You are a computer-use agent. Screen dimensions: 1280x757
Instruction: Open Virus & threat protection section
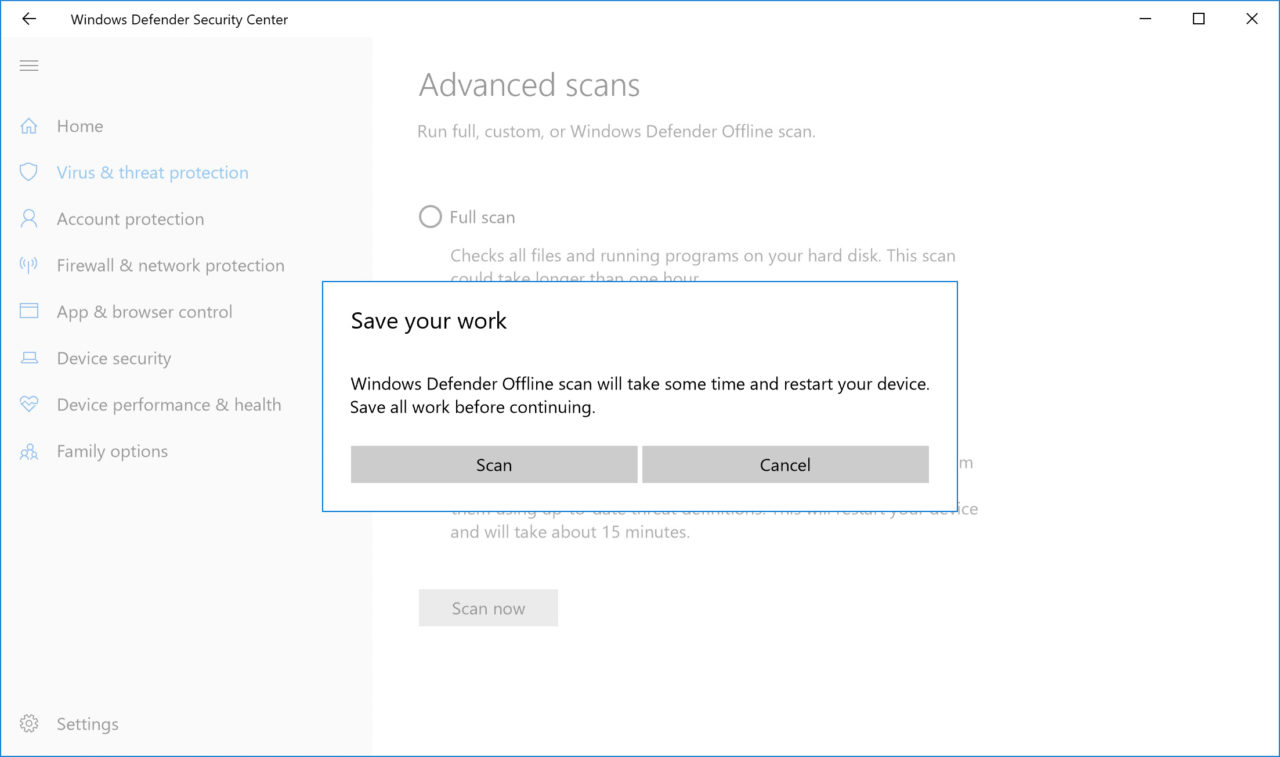coord(153,172)
